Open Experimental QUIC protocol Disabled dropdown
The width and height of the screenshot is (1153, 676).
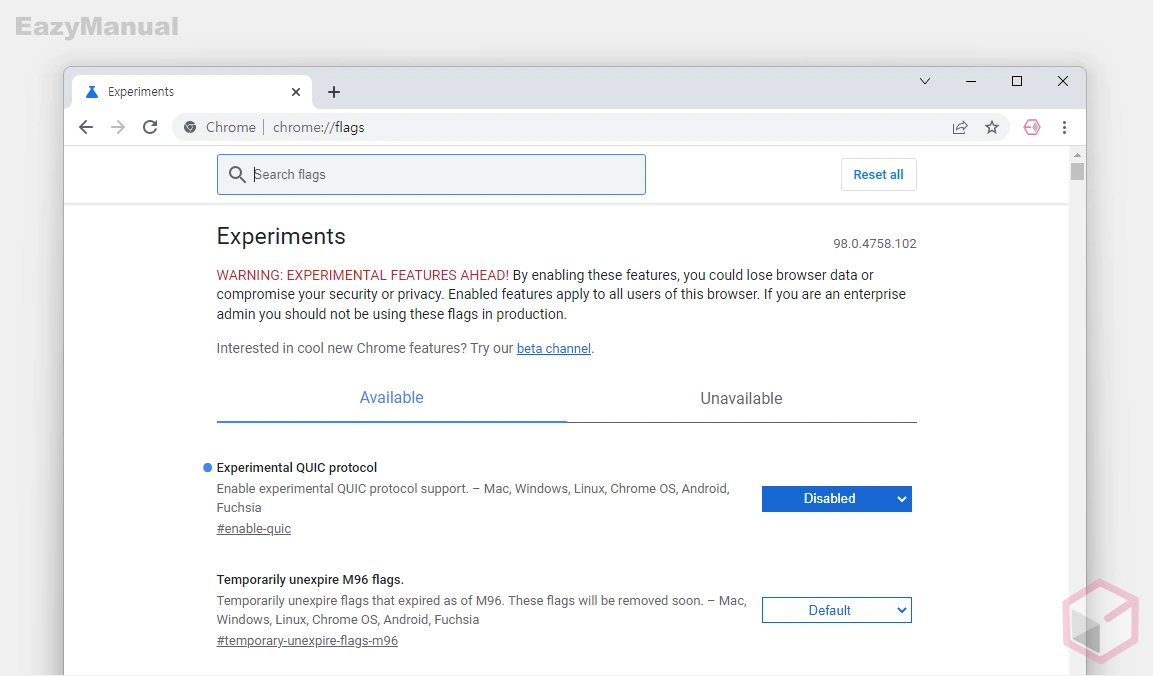[837, 499]
